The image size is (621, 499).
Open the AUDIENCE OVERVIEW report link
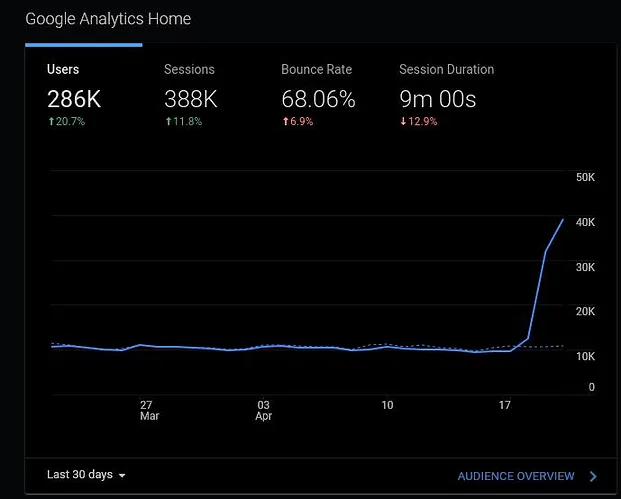coord(516,476)
